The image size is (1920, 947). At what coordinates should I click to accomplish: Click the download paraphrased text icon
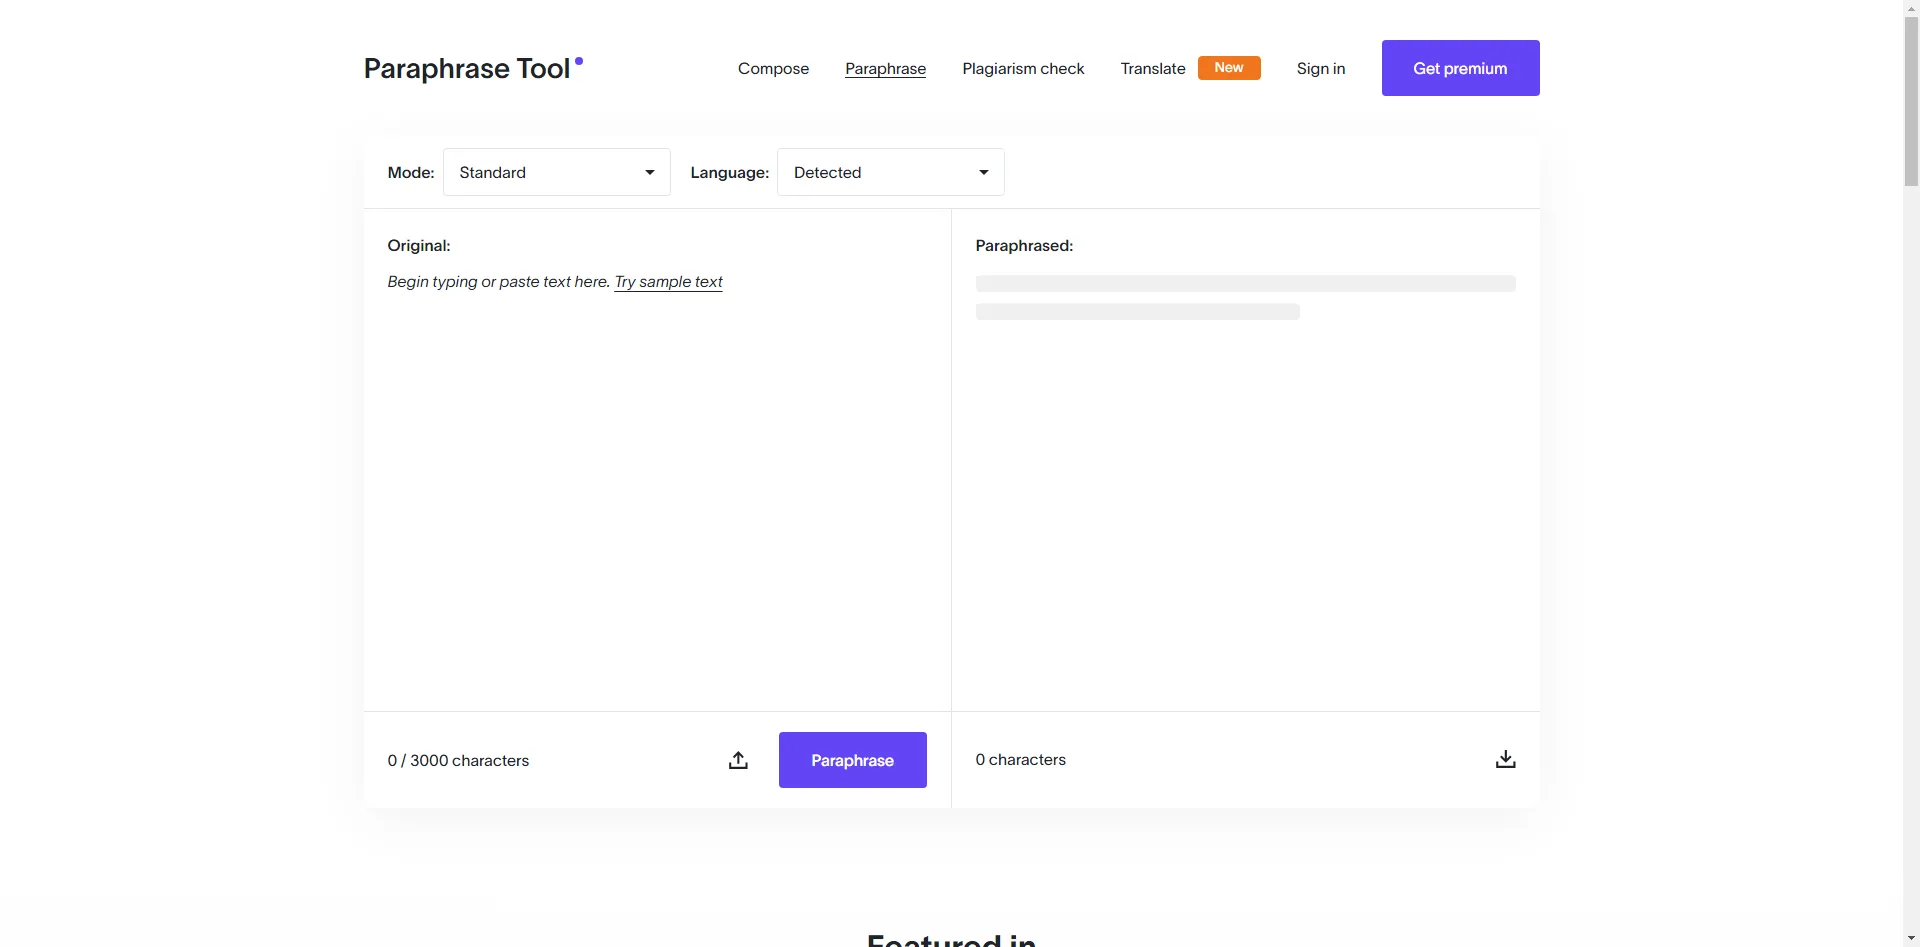pos(1505,760)
